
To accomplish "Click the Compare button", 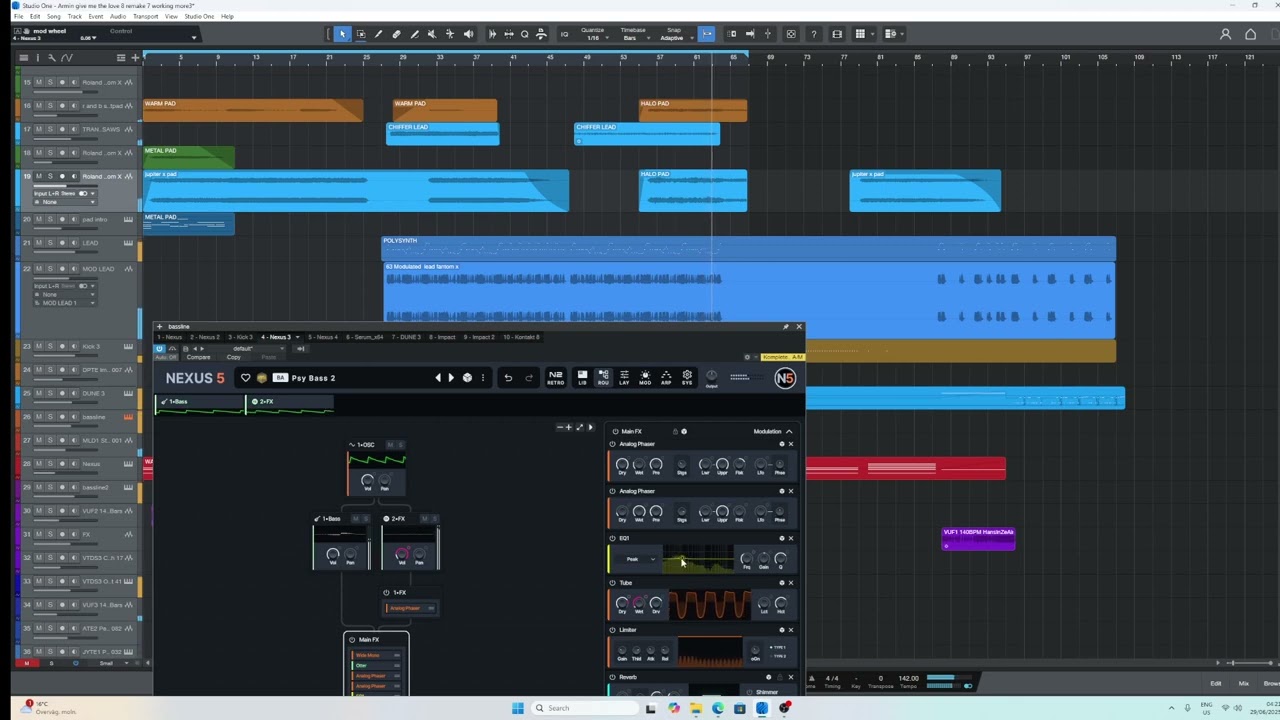I will point(198,357).
